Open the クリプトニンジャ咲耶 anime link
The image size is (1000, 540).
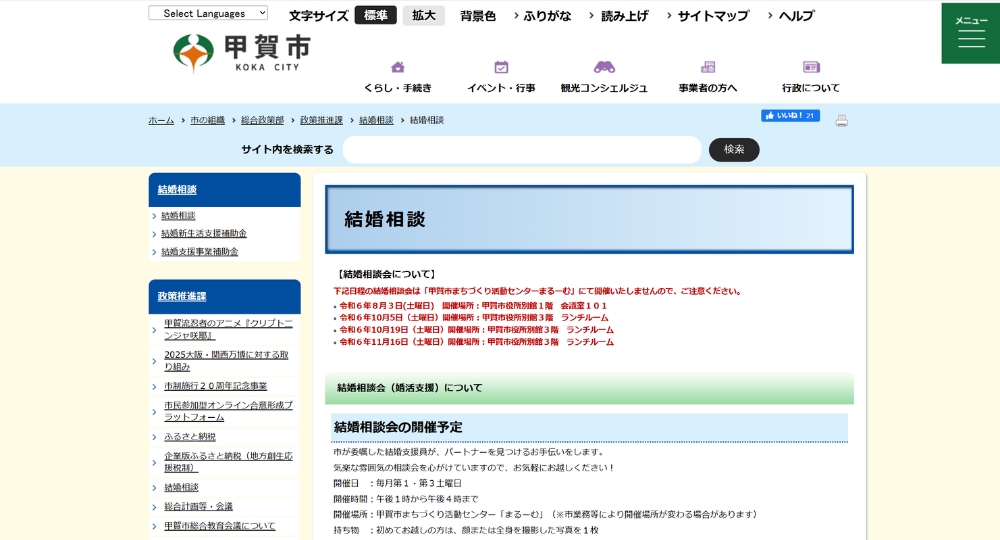coord(228,329)
